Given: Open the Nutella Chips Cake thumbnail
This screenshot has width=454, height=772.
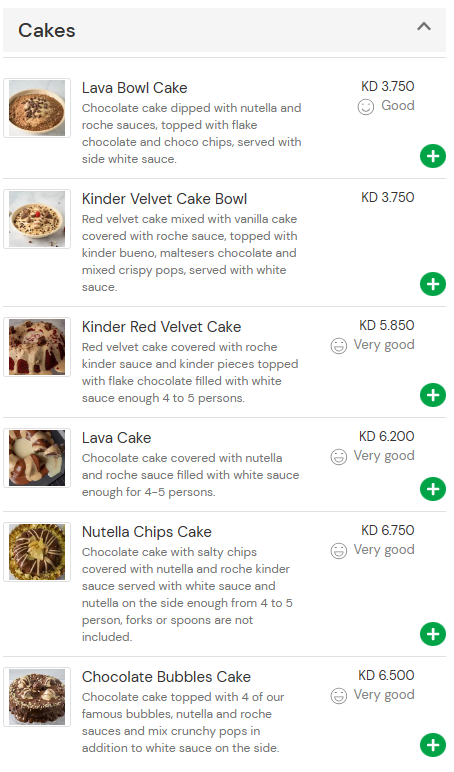Looking at the screenshot, I should point(37,551).
